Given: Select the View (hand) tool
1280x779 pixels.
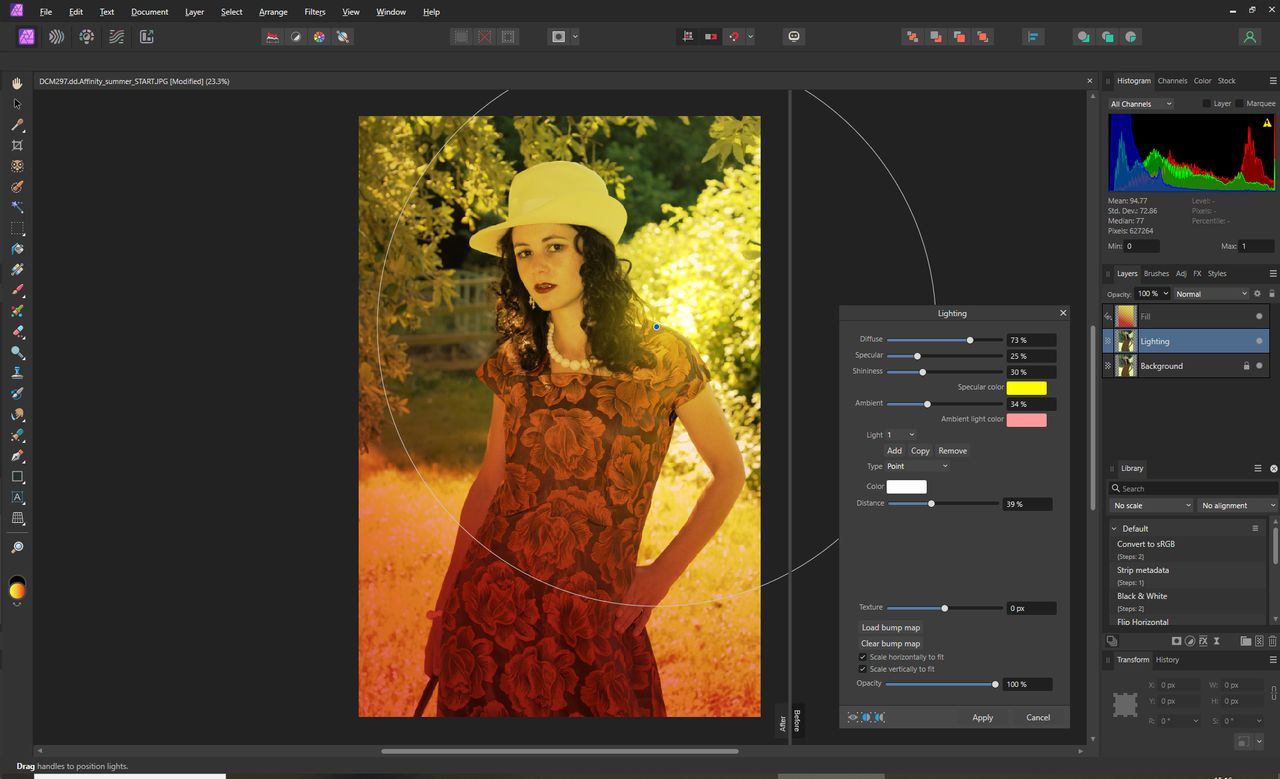Looking at the screenshot, I should [16, 83].
